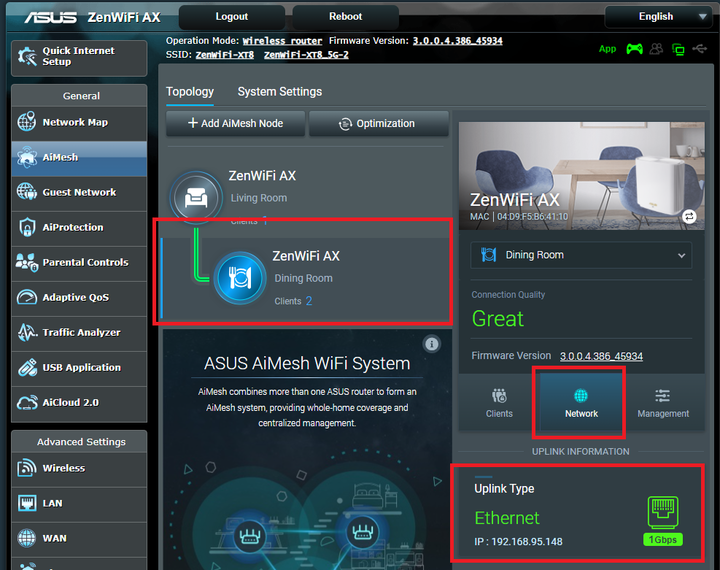Switch to the Topology tab

190,92
